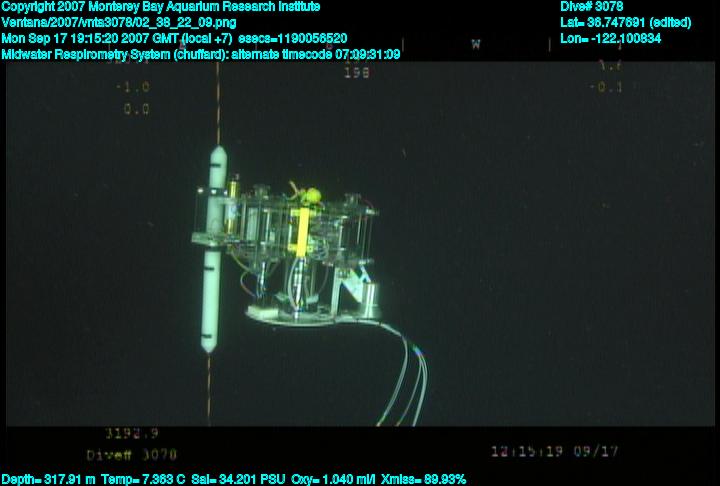
Task: Click the Temp= 7.363 C reading
Action: (143, 480)
